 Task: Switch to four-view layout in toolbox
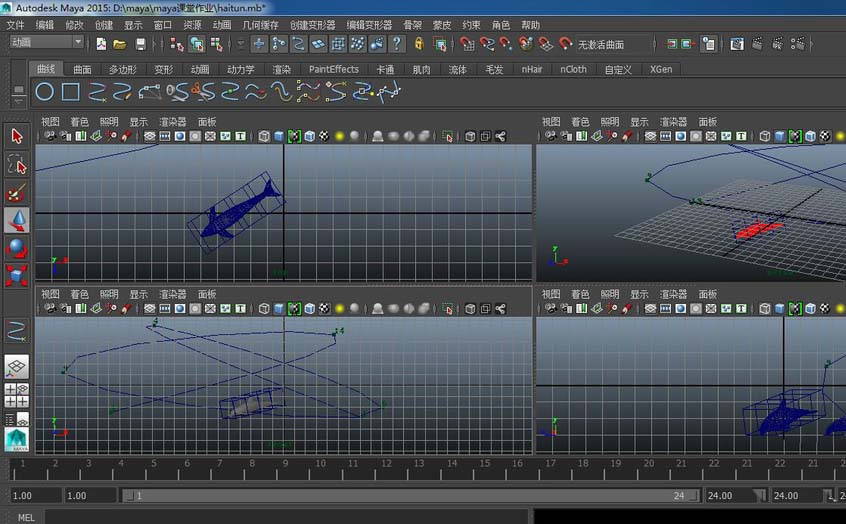click(x=17, y=395)
